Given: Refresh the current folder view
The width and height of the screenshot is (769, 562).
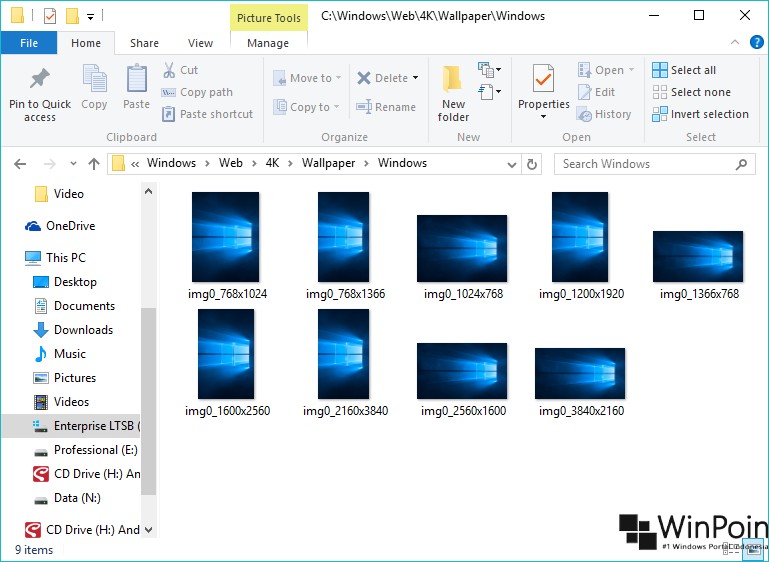Looking at the screenshot, I should click(x=532, y=164).
